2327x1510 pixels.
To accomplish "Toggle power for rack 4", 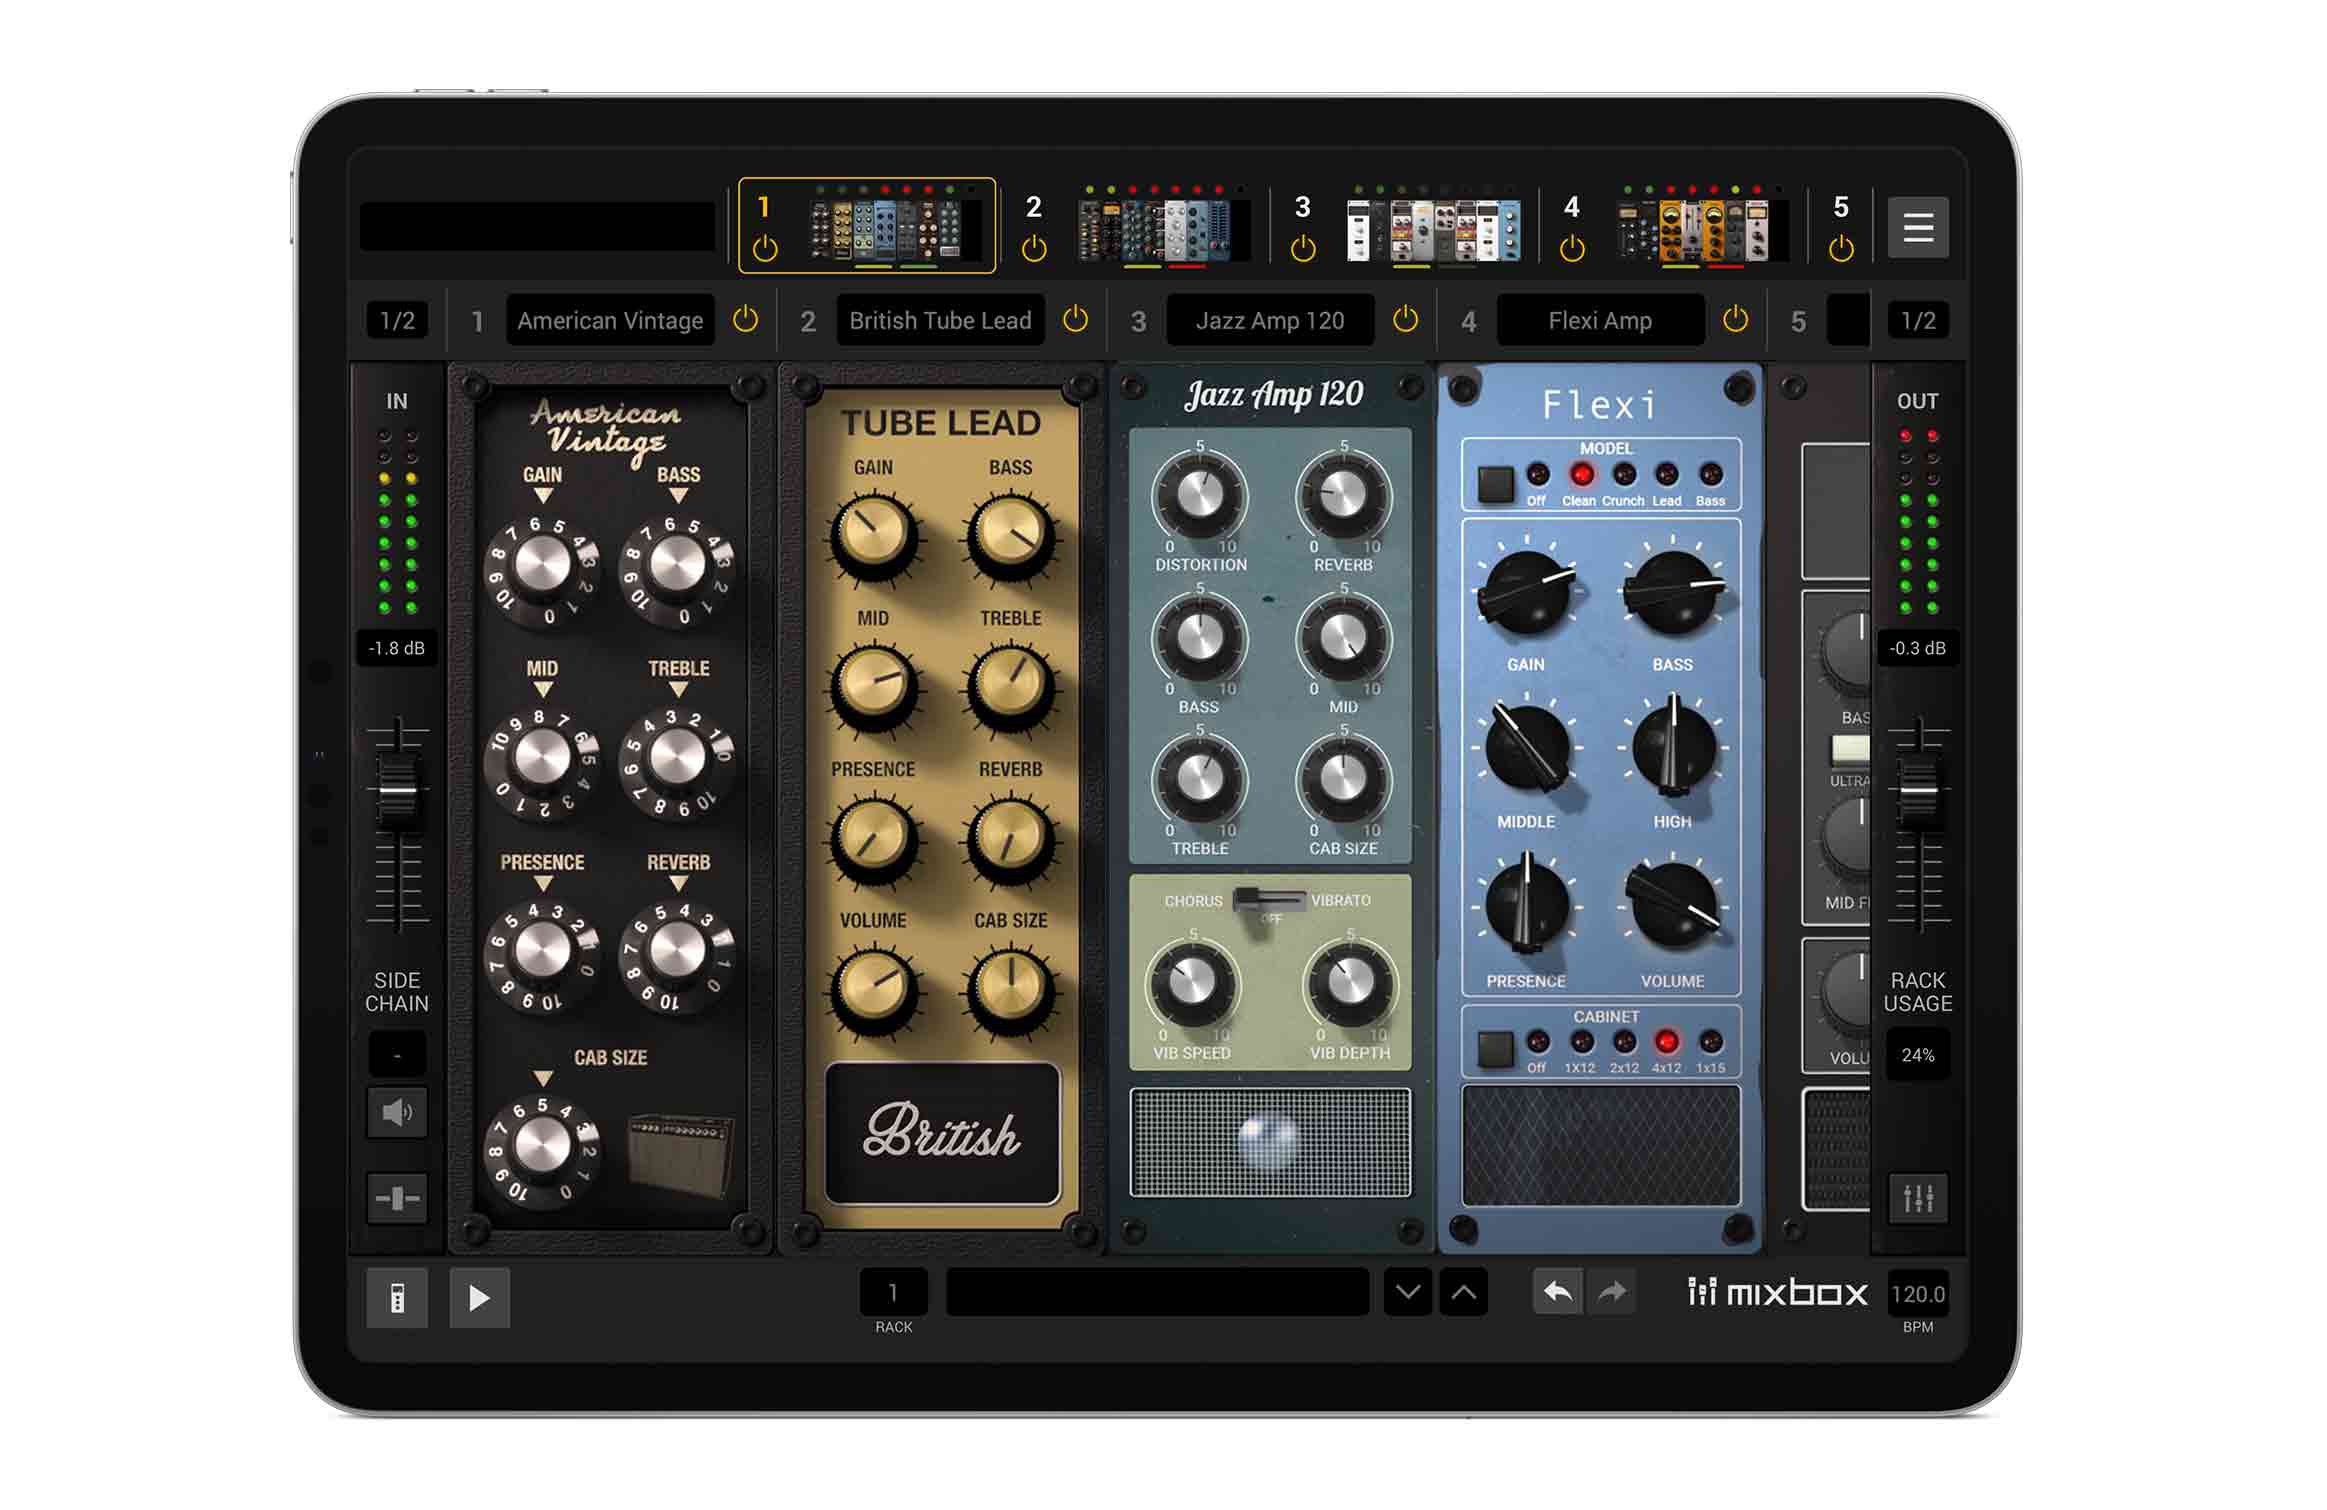I will point(1572,248).
